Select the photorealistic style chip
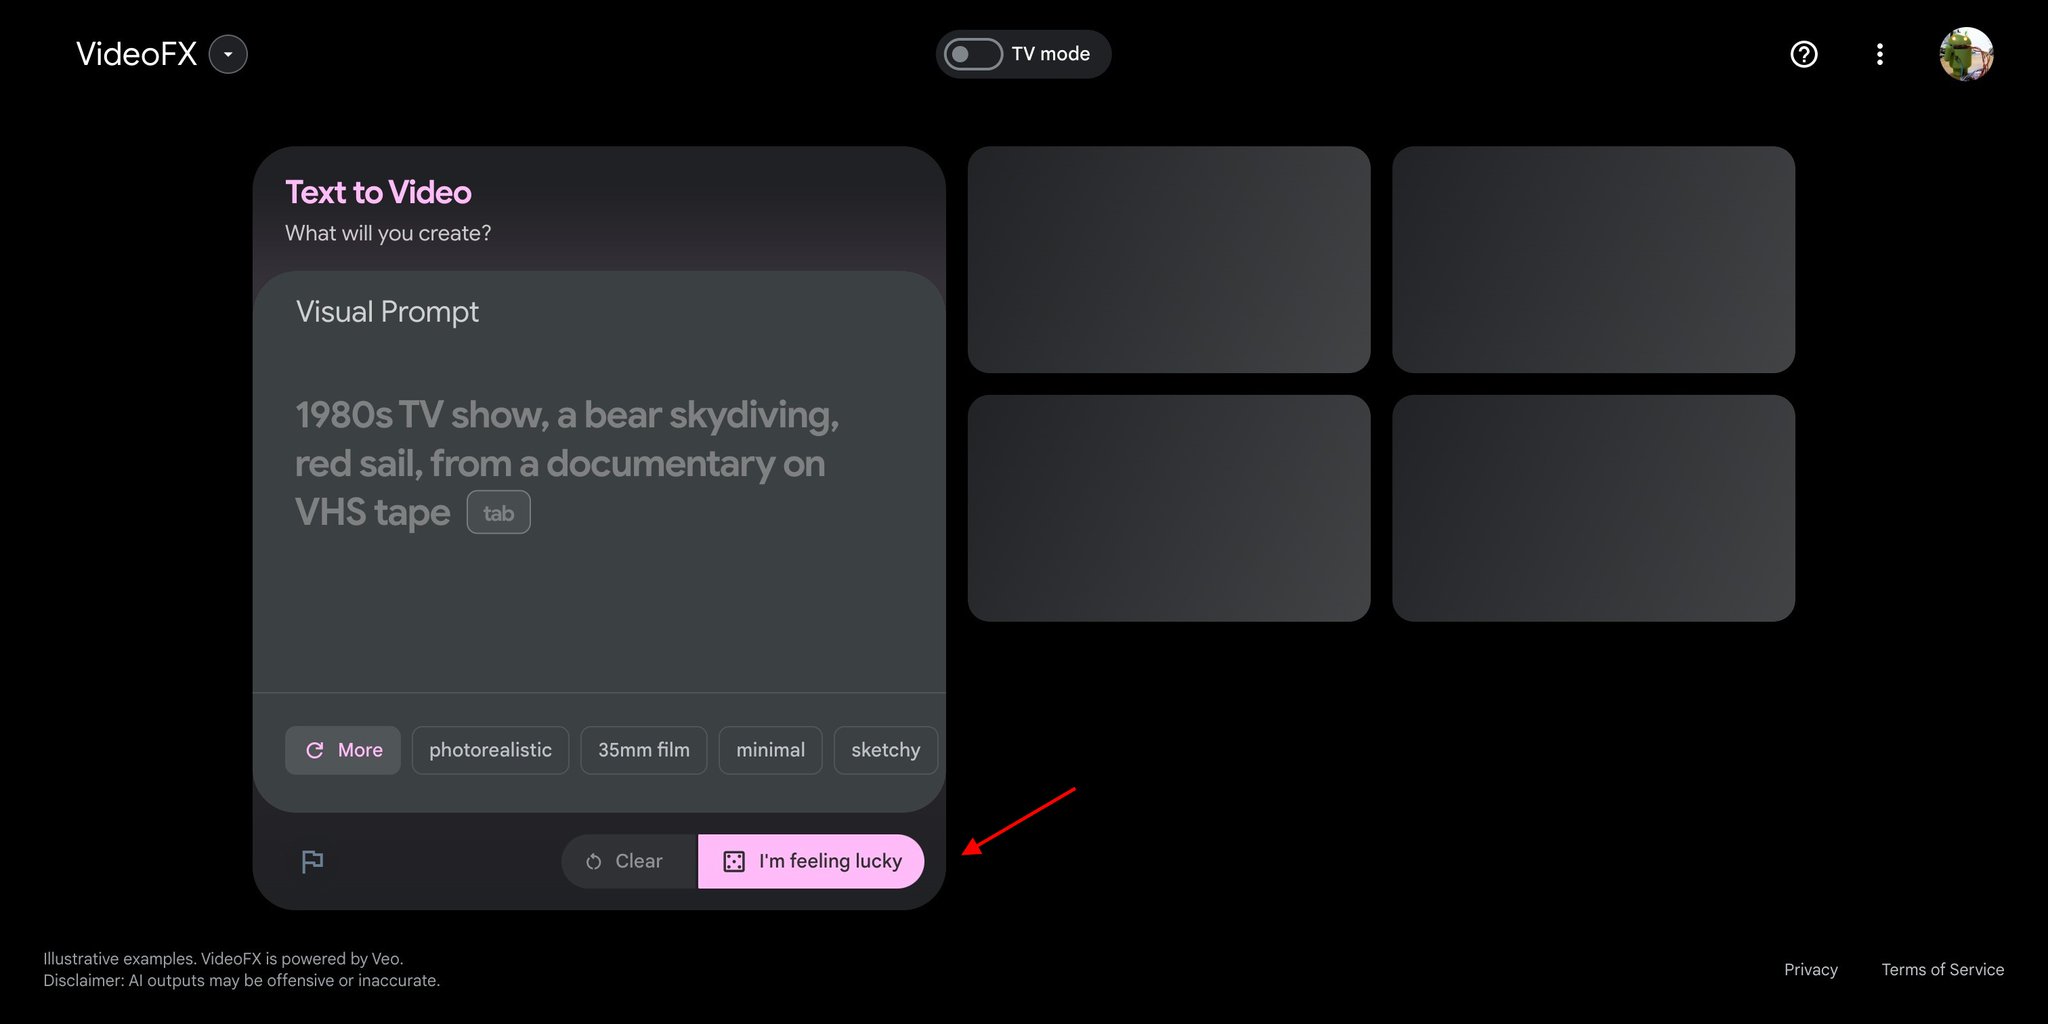2048x1024 pixels. pyautogui.click(x=490, y=750)
